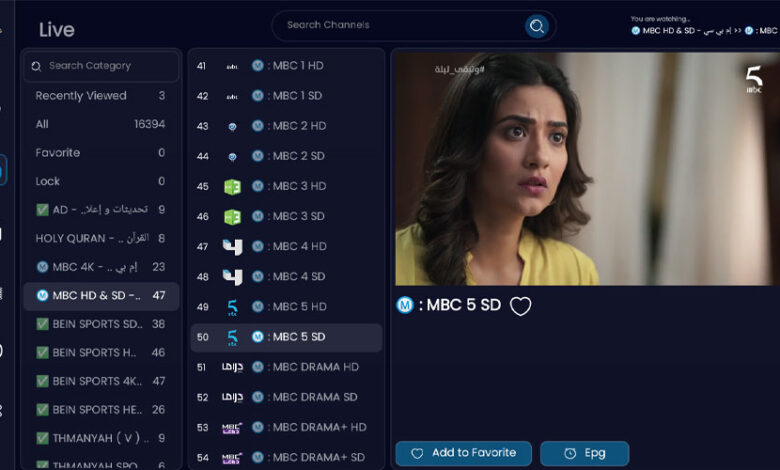780x470 pixels.
Task: Click the MBC DRAMA+ HD logo icon
Action: (232, 427)
